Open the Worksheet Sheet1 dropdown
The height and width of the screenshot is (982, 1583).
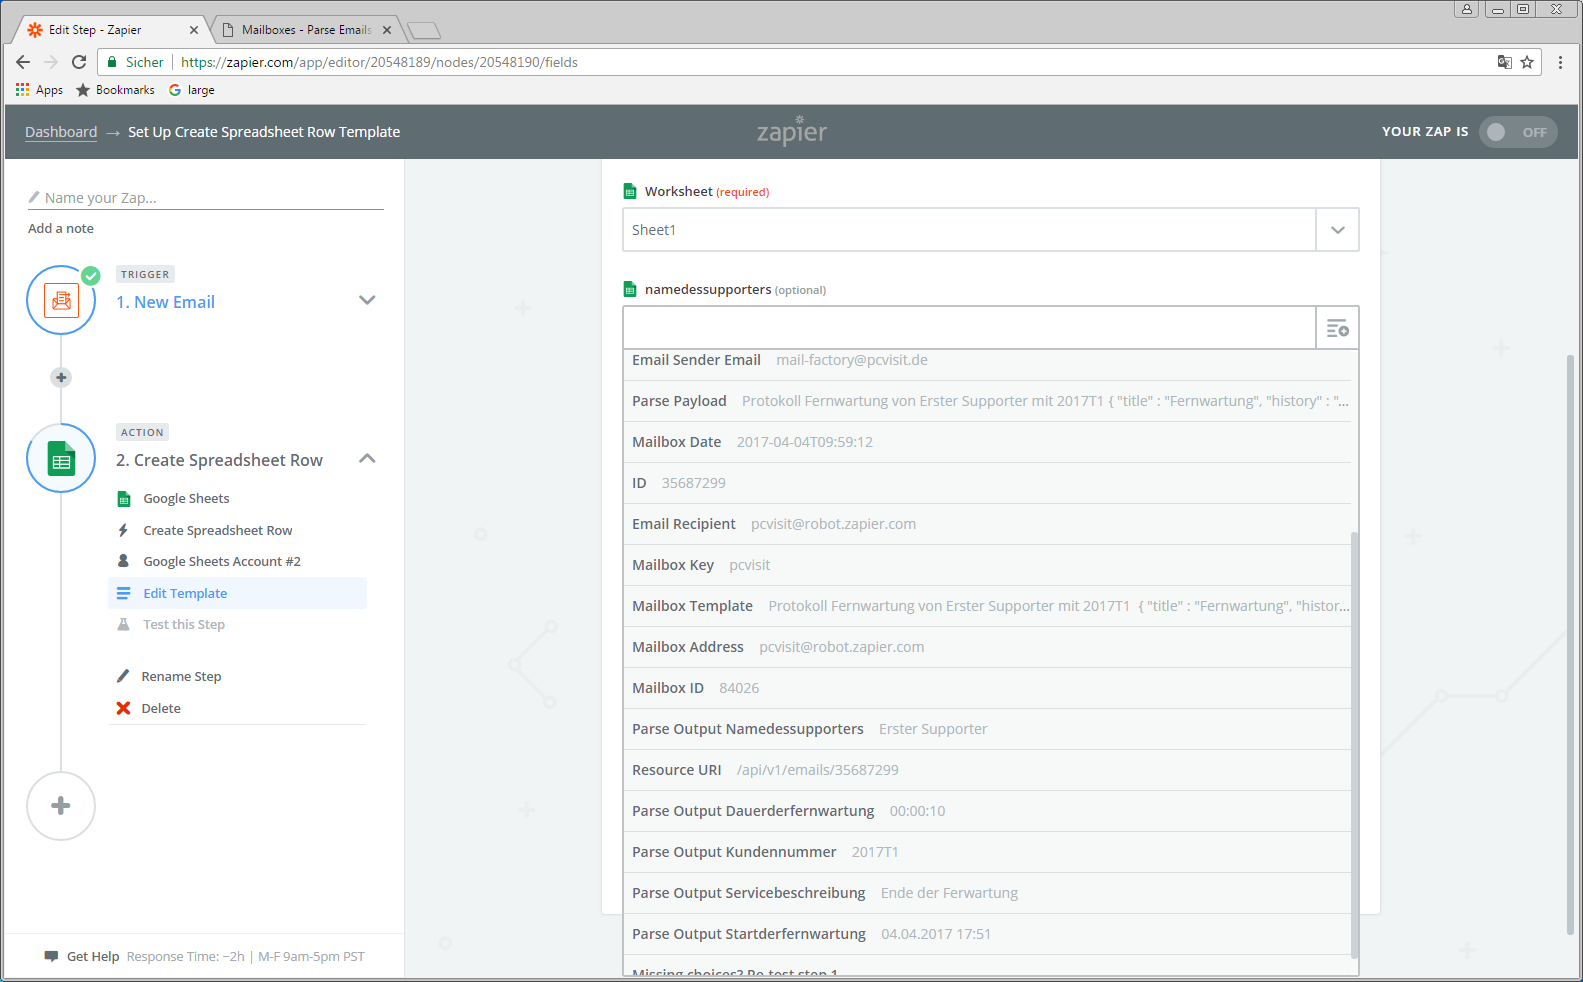(x=1337, y=230)
